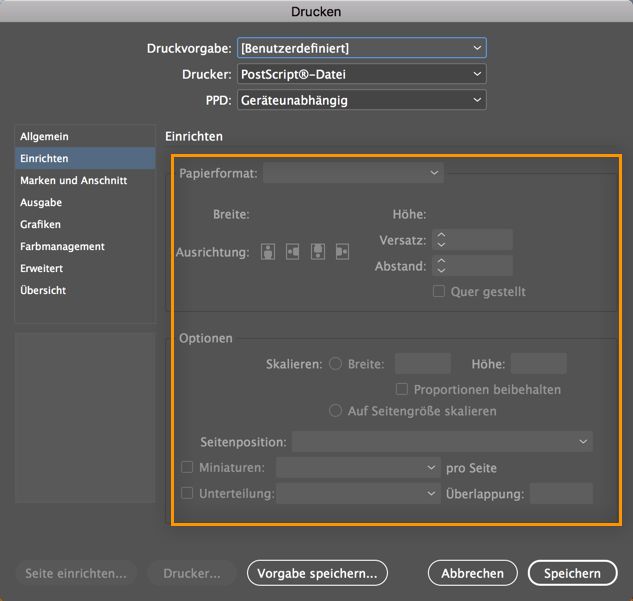Open the Farbmanagement section
This screenshot has width=633, height=601.
pyautogui.click(x=62, y=246)
